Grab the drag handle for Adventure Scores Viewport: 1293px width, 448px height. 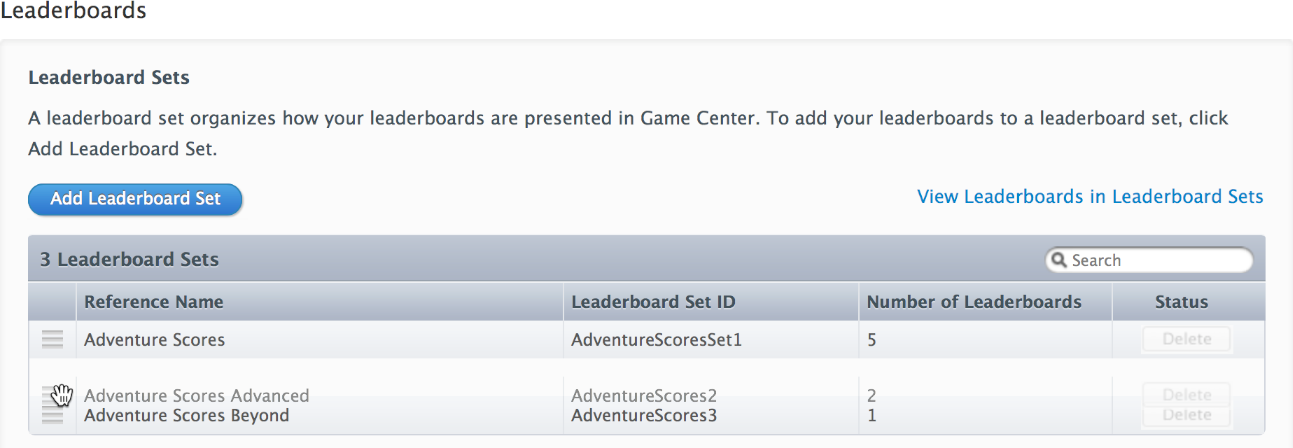click(x=52, y=340)
